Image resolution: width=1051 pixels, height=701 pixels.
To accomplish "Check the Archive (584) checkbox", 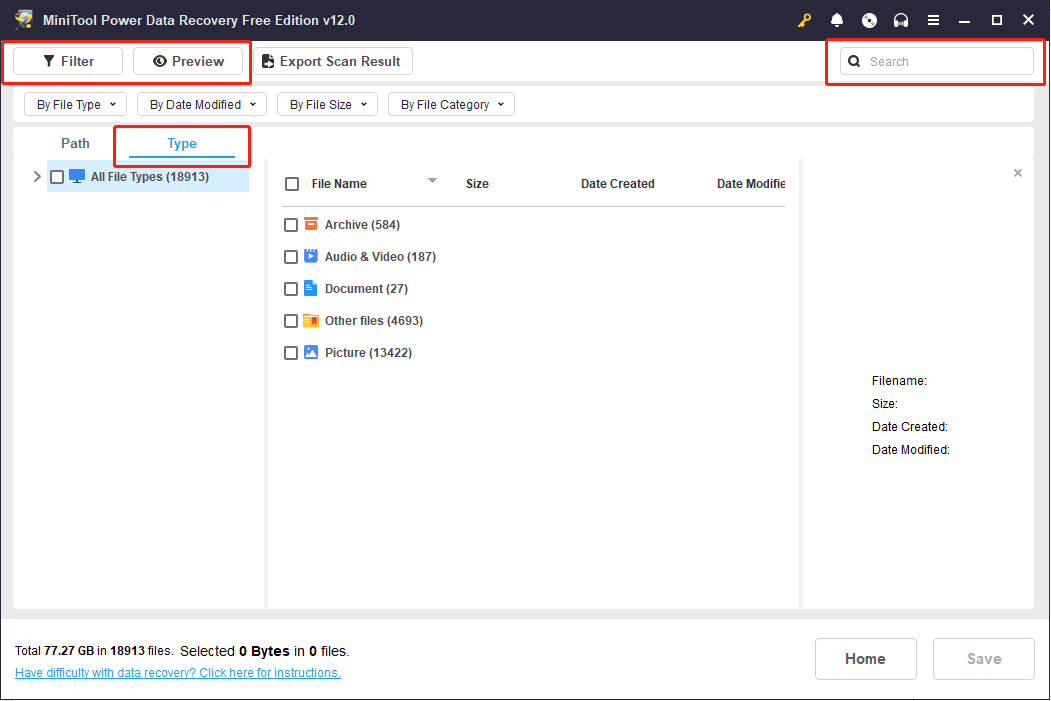I will pyautogui.click(x=290, y=225).
